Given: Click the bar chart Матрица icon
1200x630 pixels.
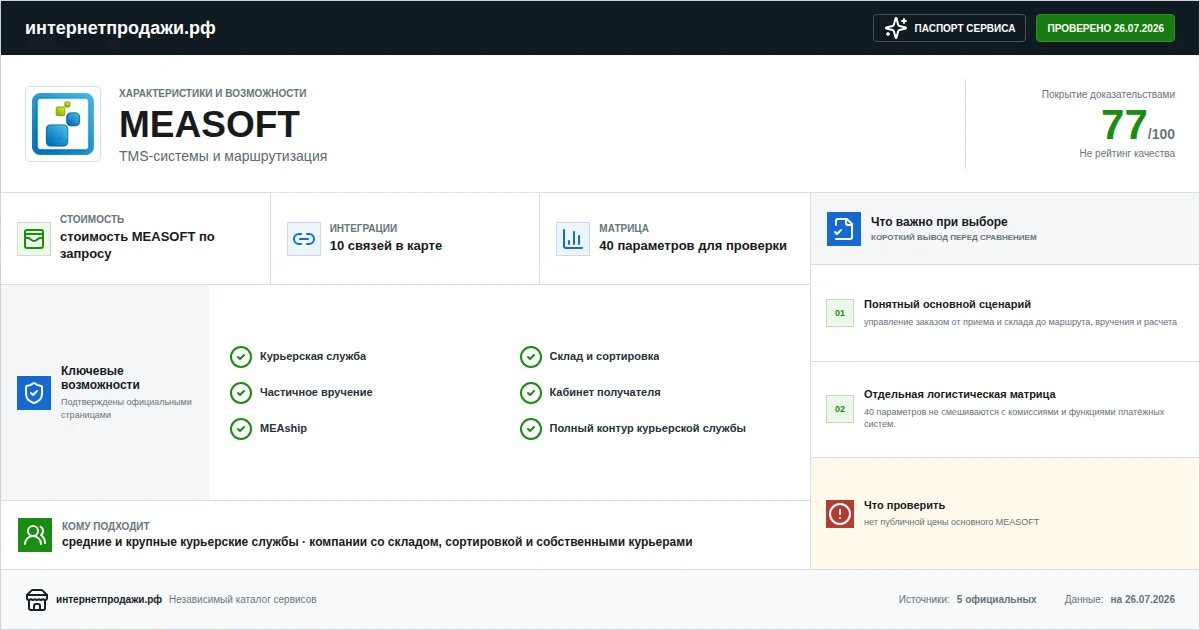Looking at the screenshot, I should point(573,239).
